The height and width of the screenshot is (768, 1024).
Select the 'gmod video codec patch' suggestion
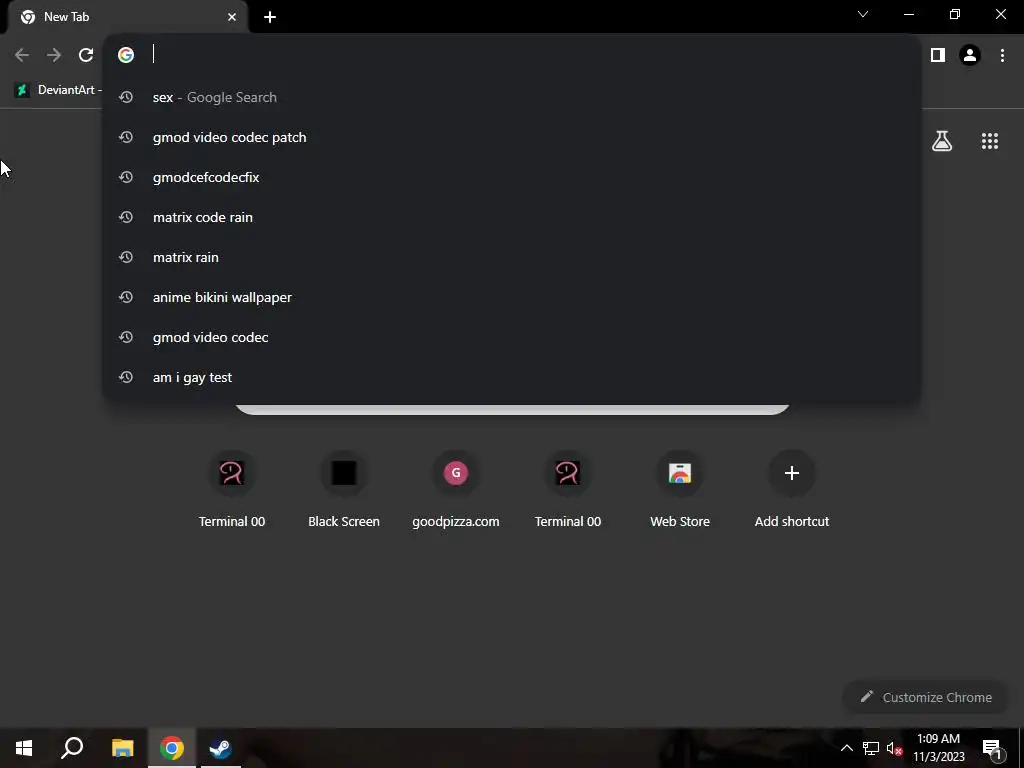click(x=512, y=137)
